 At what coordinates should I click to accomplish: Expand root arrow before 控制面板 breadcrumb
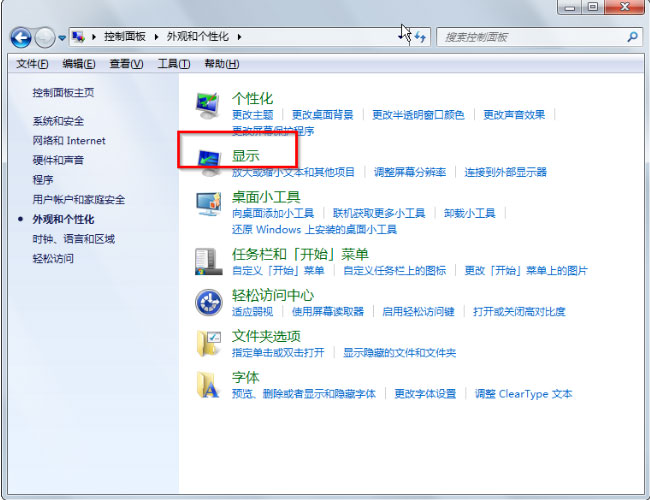click(x=94, y=37)
